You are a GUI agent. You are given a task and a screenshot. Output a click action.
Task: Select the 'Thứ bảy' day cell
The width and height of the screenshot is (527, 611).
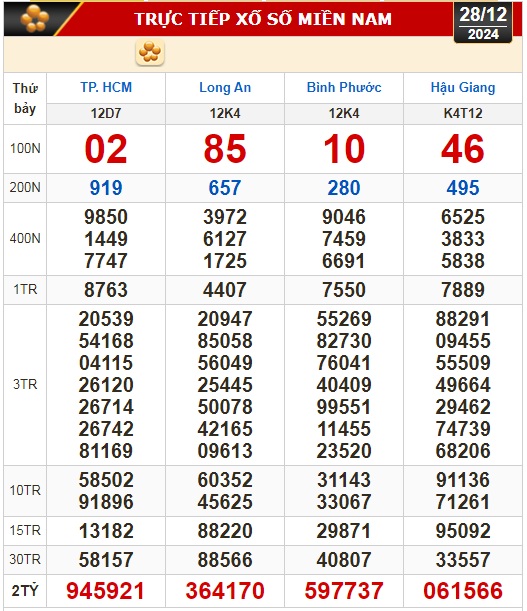pos(25,98)
